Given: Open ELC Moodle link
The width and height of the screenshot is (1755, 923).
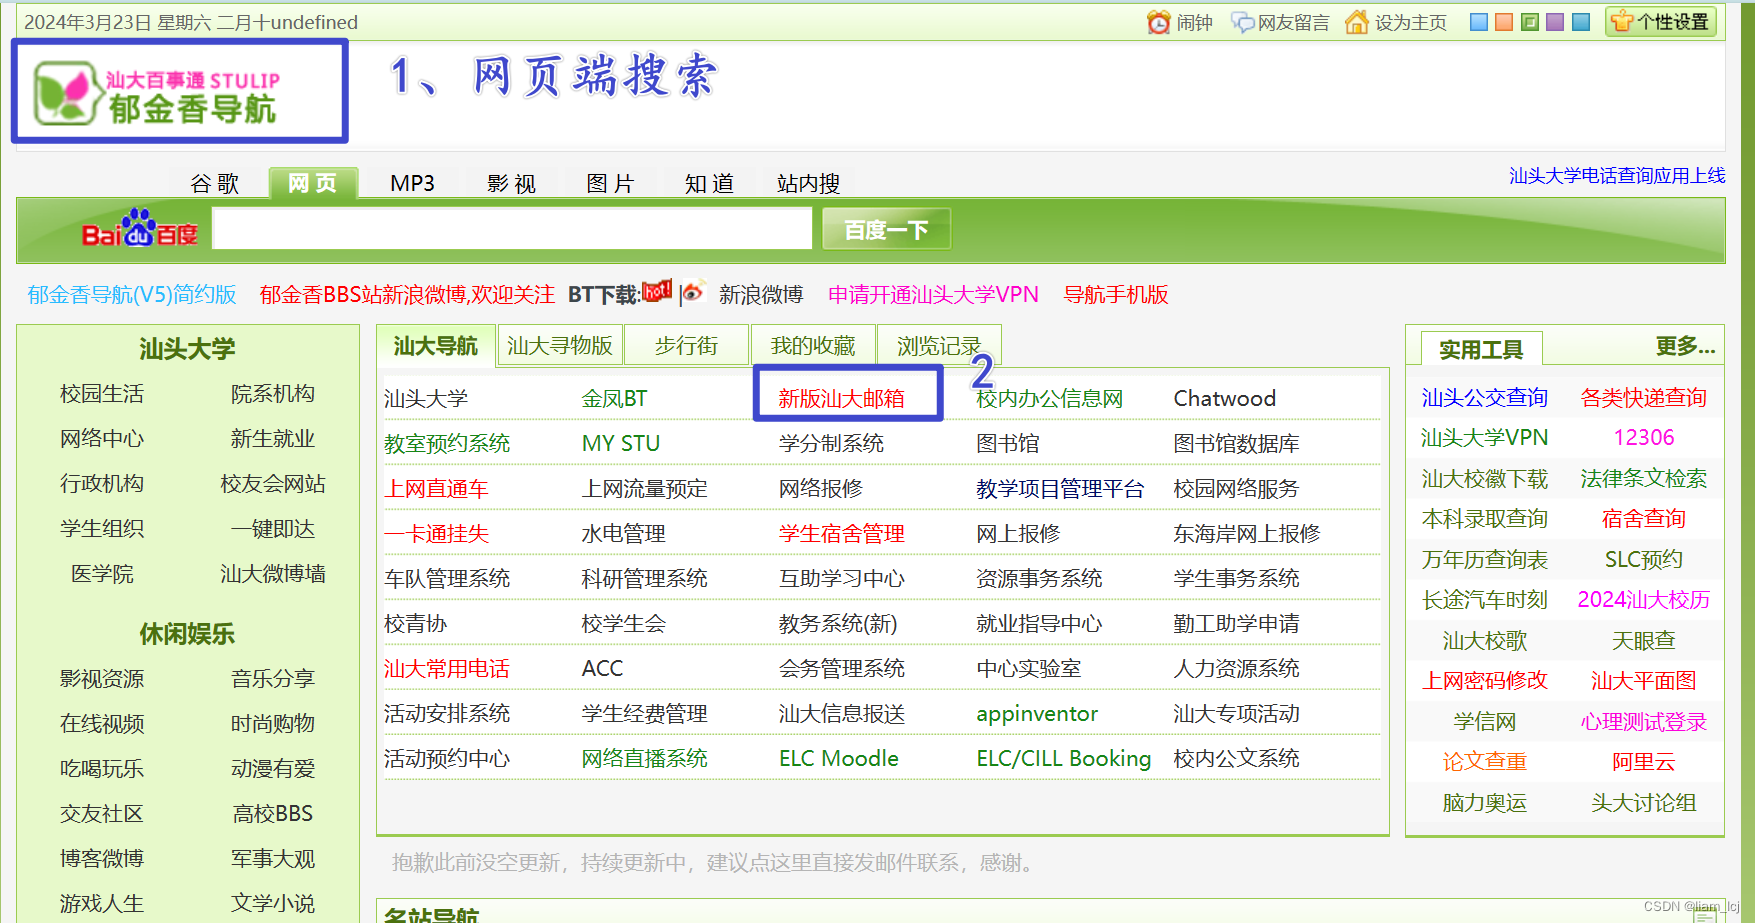Looking at the screenshot, I should point(838,758).
